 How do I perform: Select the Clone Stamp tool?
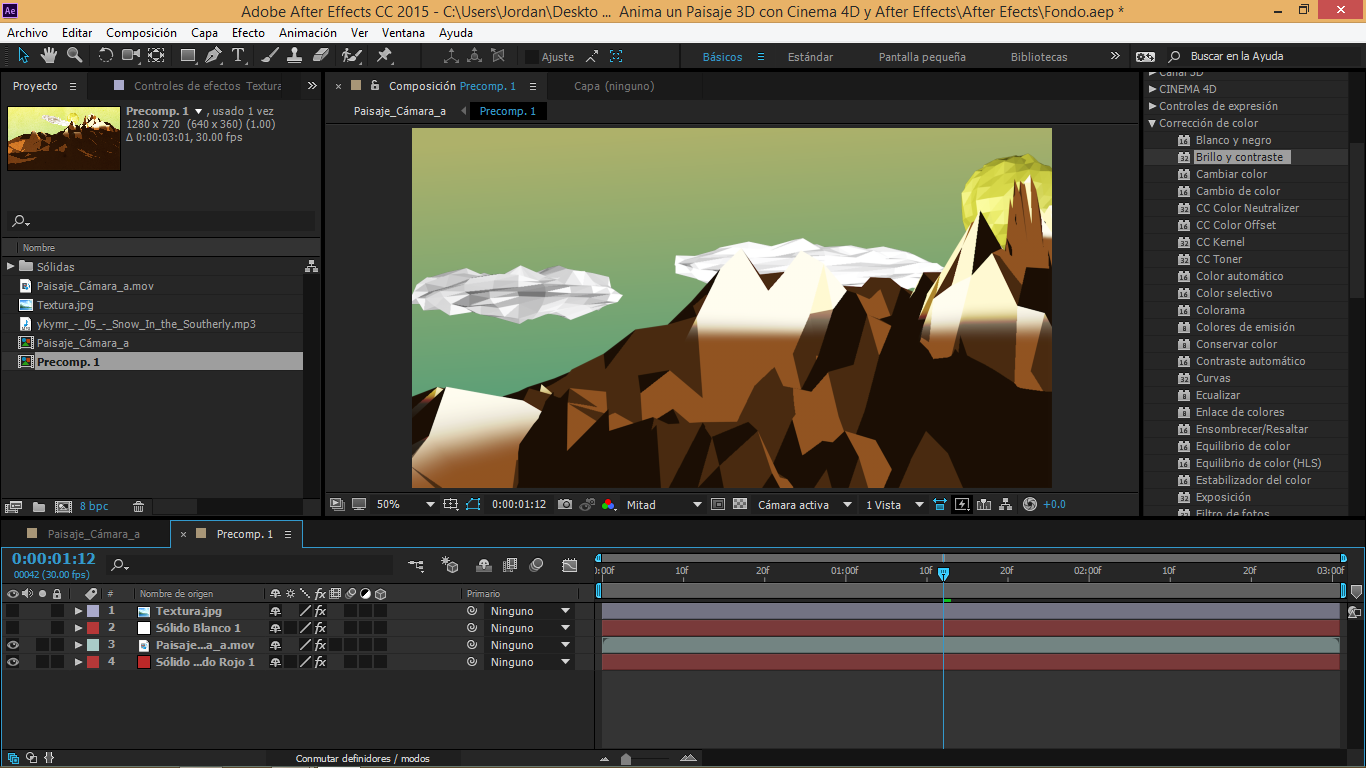tap(296, 56)
